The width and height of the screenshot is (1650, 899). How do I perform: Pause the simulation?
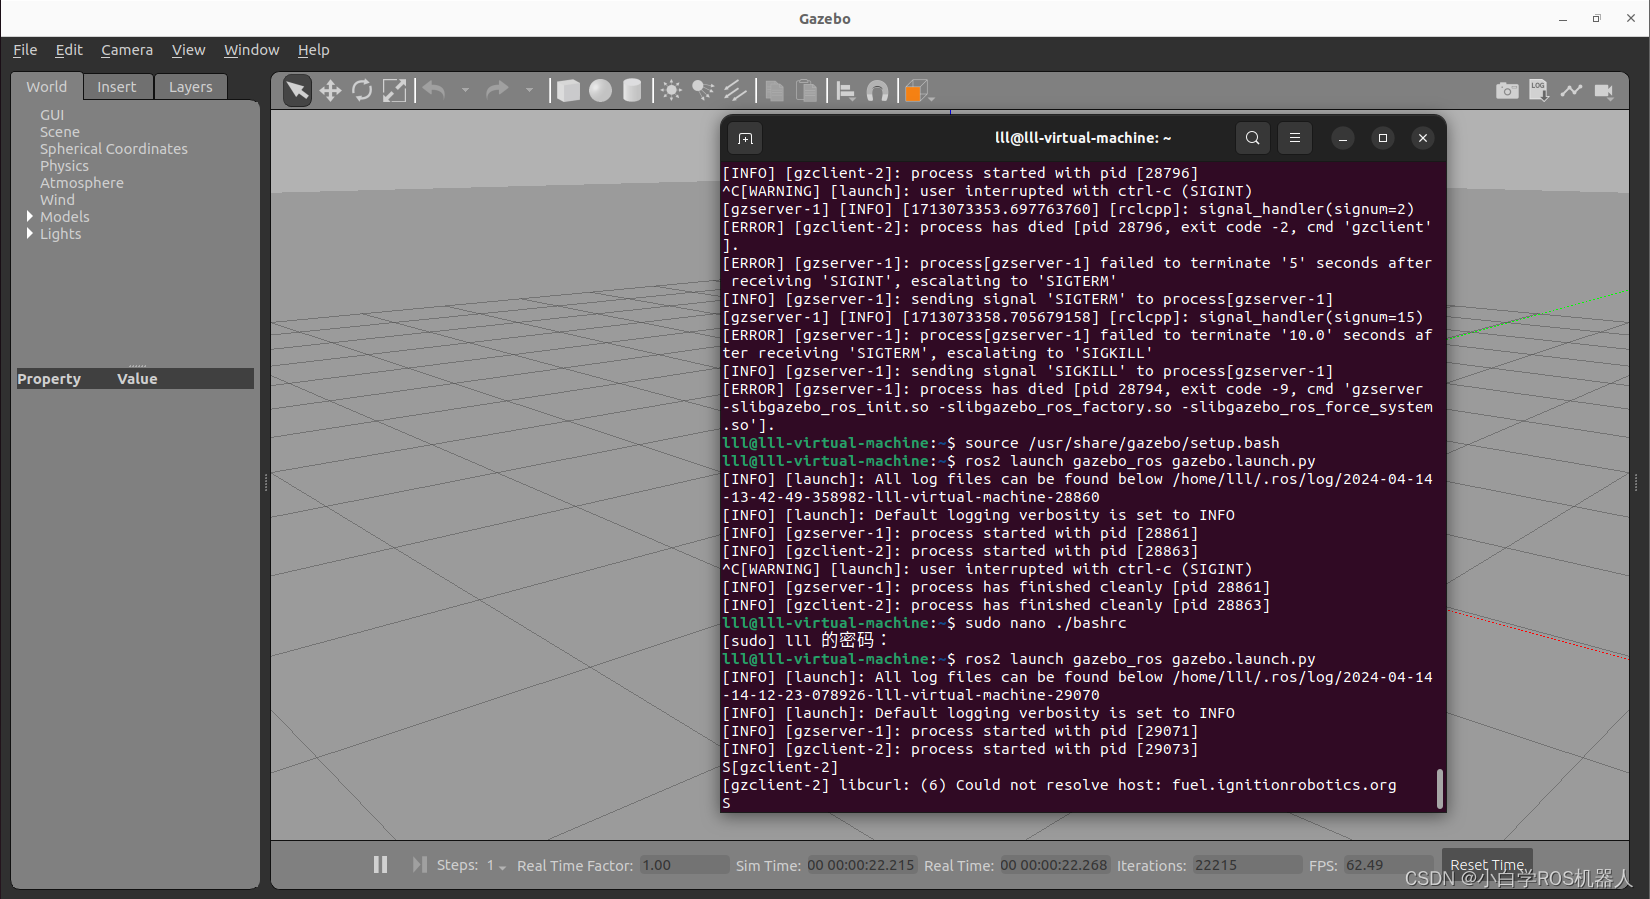coord(380,864)
